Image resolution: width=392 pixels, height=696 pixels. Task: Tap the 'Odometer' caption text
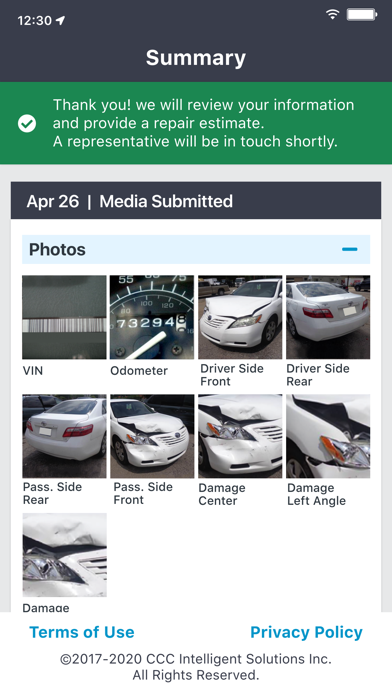[x=139, y=371]
